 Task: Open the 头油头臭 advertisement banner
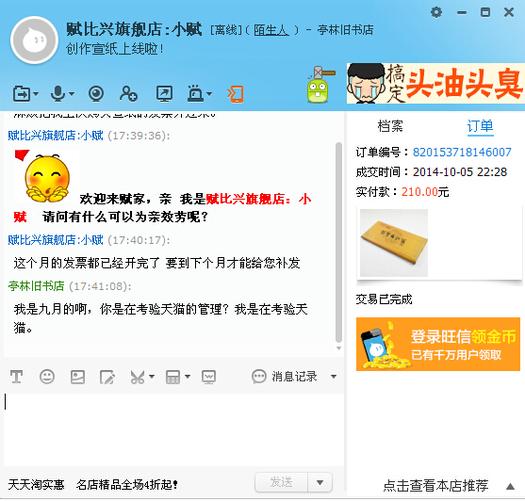click(435, 83)
